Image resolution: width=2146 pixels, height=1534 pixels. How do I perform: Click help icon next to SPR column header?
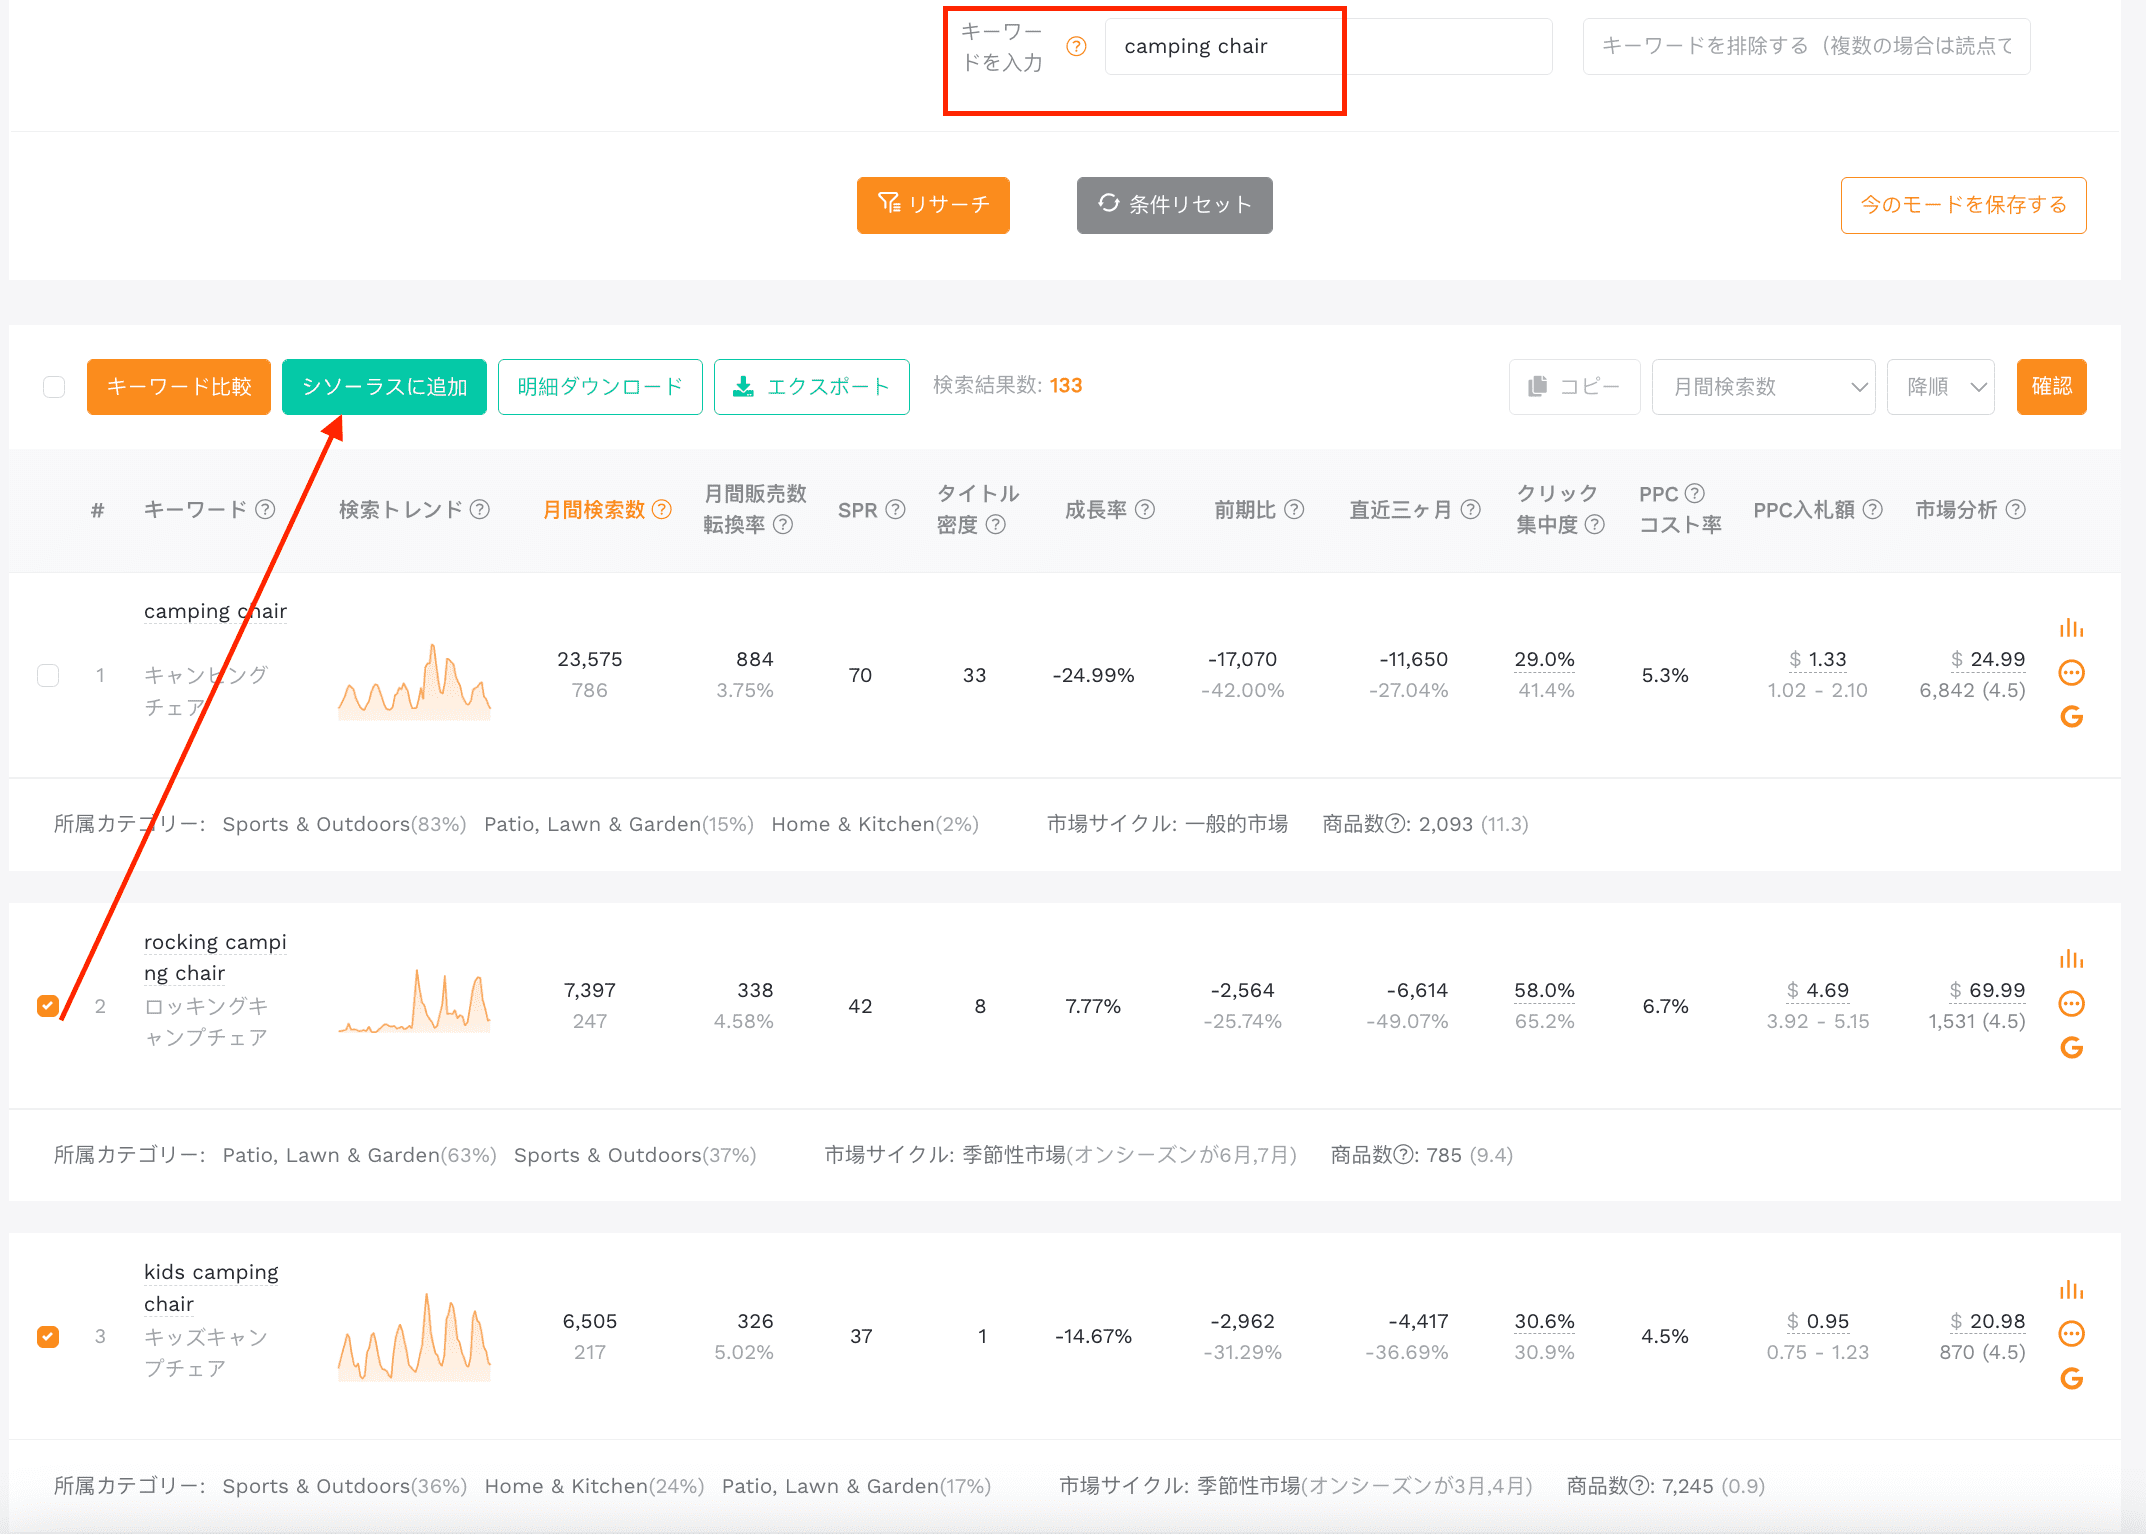(x=895, y=510)
